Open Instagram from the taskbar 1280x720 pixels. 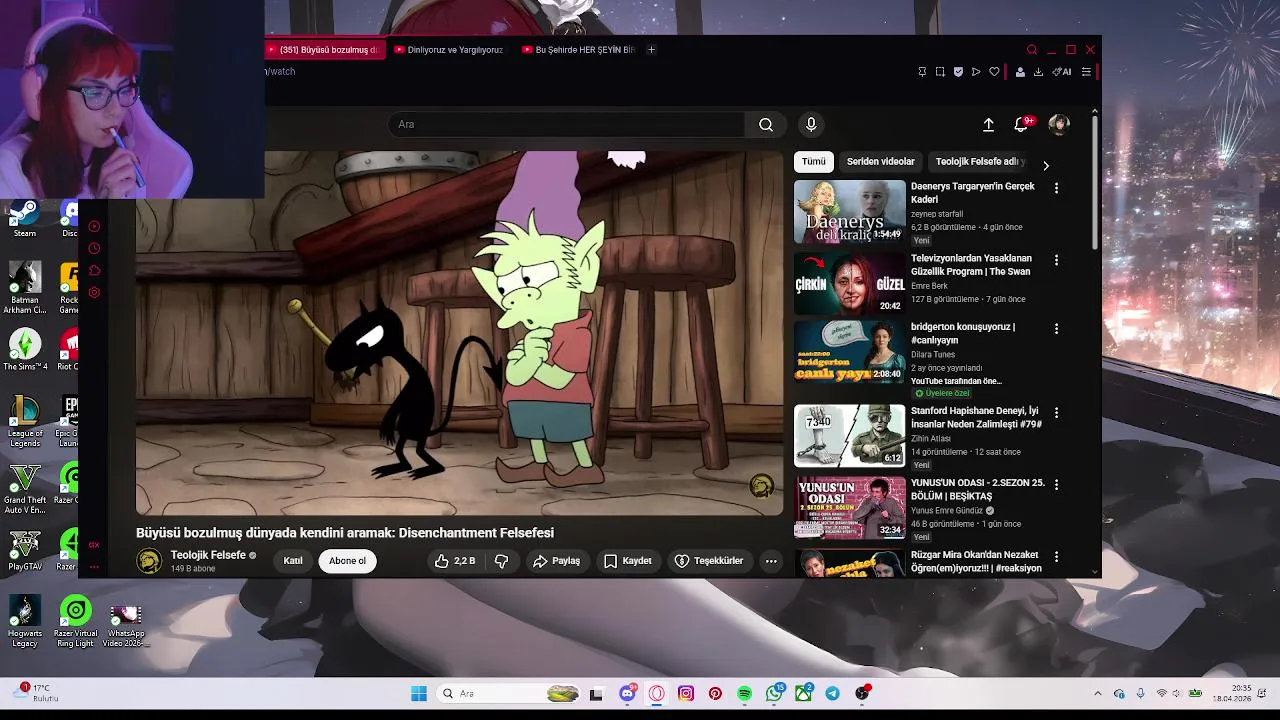click(x=686, y=693)
